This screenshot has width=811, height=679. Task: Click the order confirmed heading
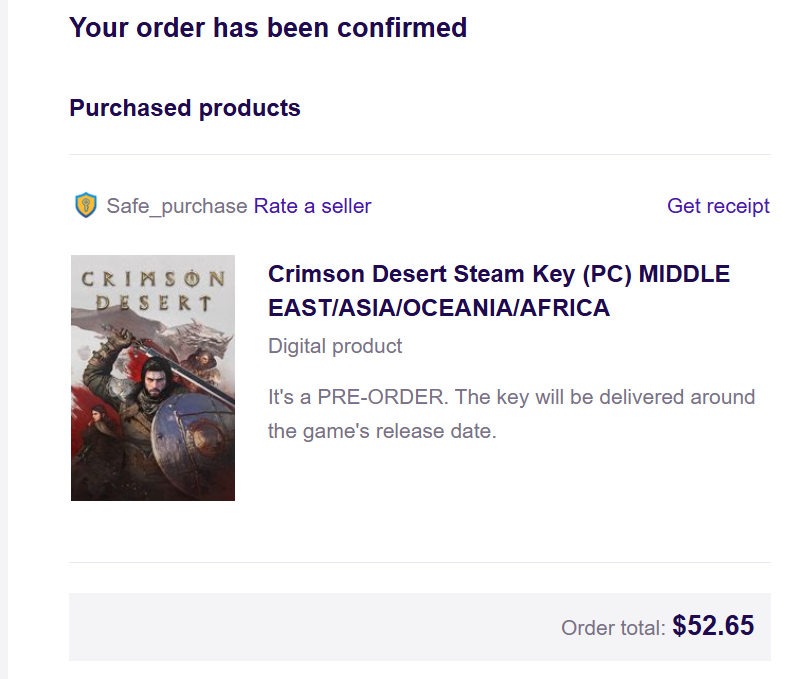click(x=268, y=28)
